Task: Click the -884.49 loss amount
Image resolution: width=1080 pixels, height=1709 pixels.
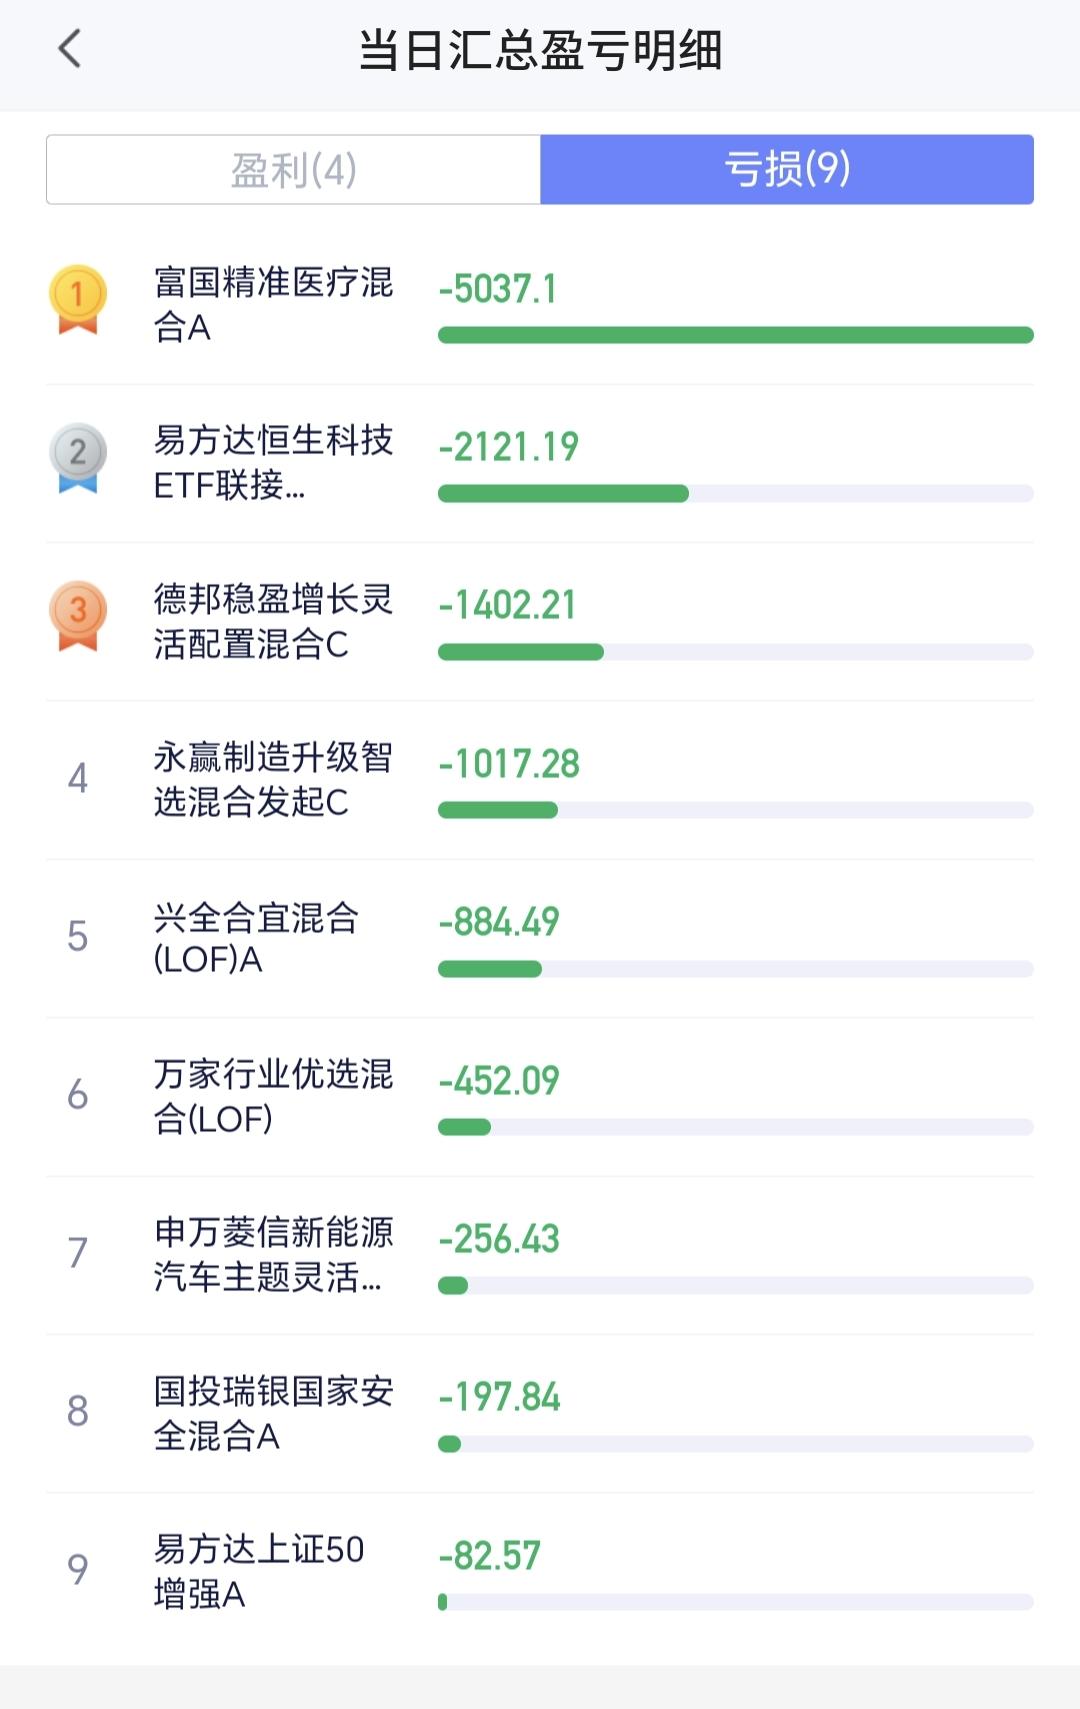Action: pyautogui.click(x=499, y=922)
